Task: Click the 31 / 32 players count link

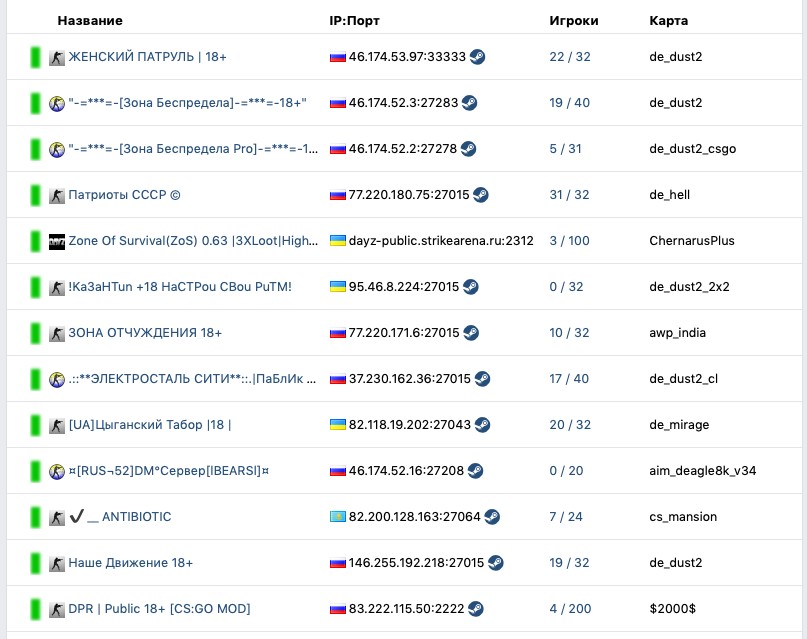Action: [569, 195]
